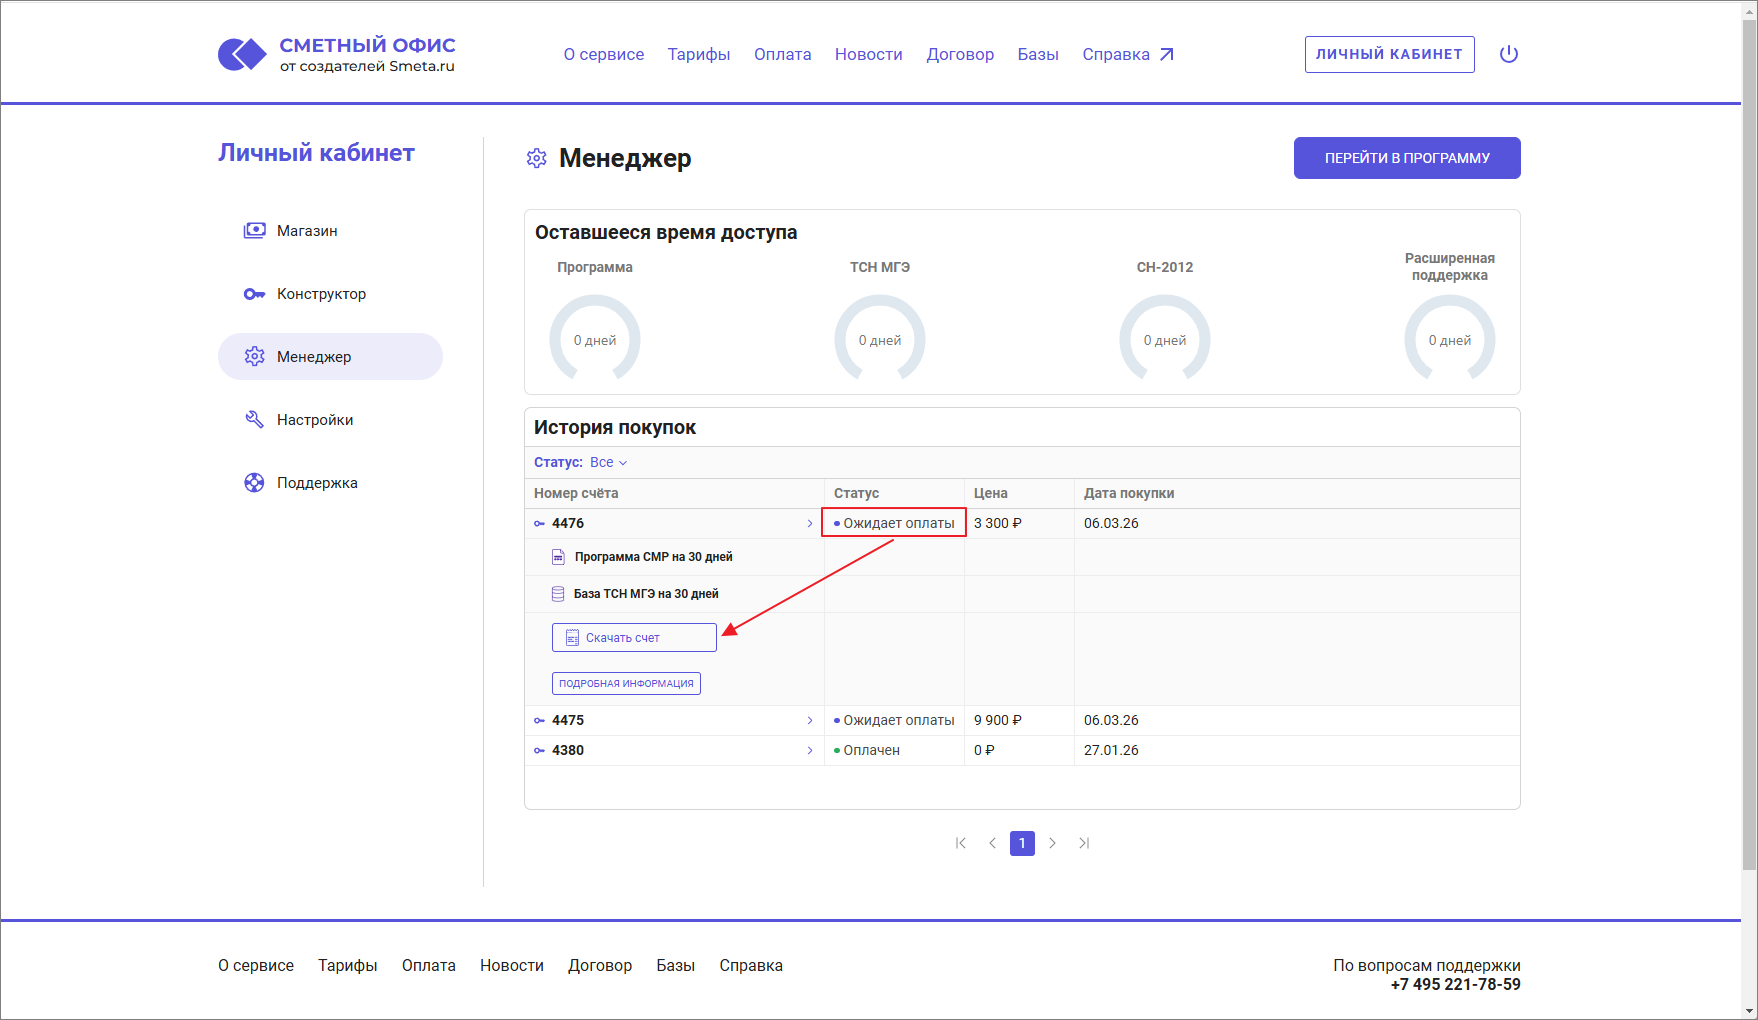1758x1020 pixels.
Task: Open the Статус filter dropdown
Action: pyautogui.click(x=608, y=462)
